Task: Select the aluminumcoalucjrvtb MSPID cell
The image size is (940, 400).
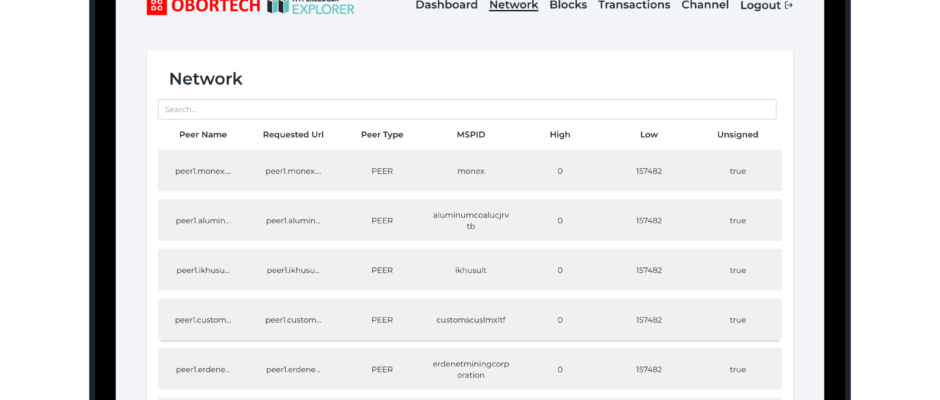Action: (x=471, y=220)
